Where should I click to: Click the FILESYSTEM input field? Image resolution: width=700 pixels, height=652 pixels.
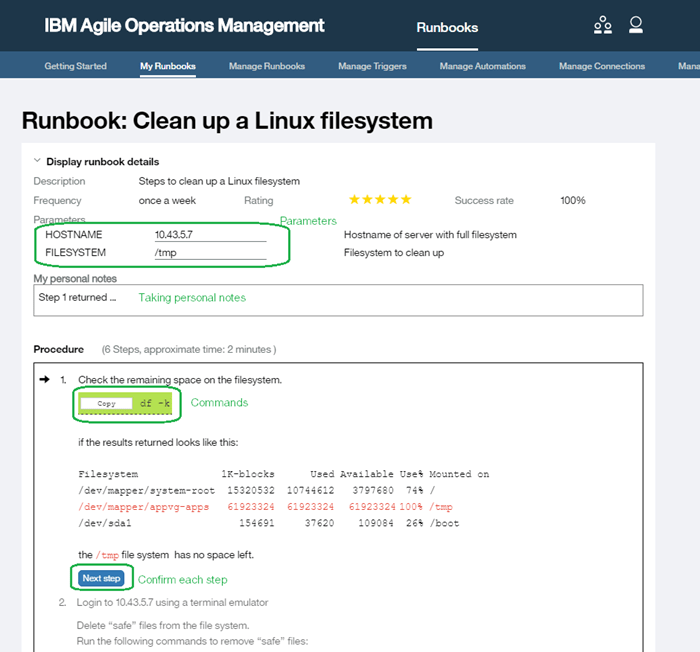tap(210, 253)
